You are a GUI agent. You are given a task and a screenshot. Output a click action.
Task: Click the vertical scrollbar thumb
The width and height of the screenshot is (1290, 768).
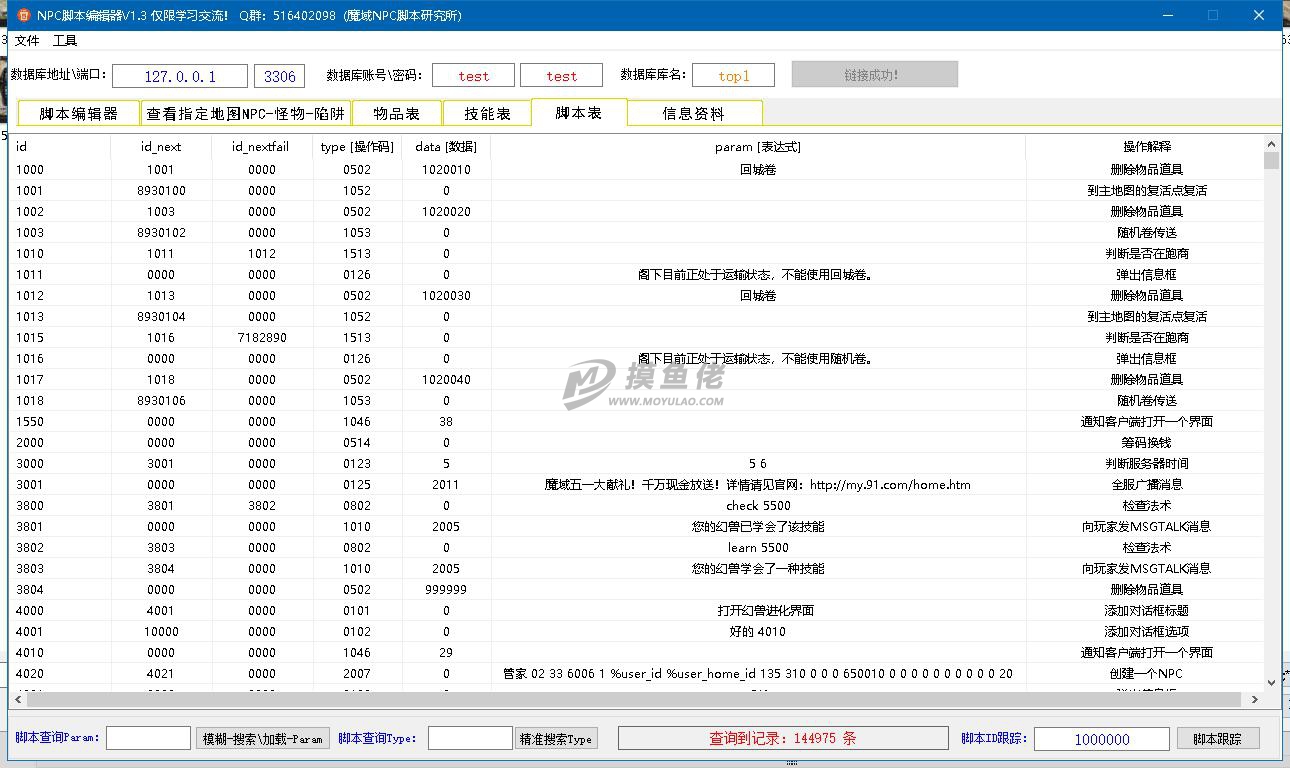[1272, 161]
